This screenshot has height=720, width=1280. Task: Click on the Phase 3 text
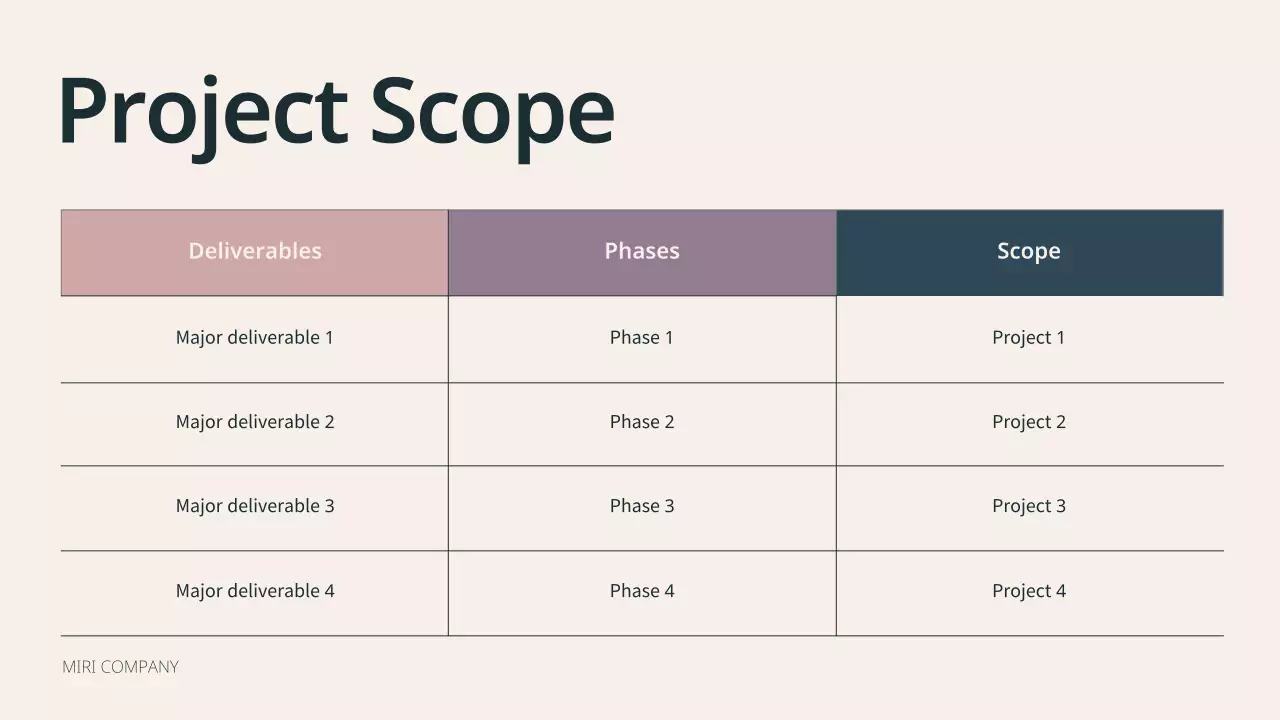642,506
